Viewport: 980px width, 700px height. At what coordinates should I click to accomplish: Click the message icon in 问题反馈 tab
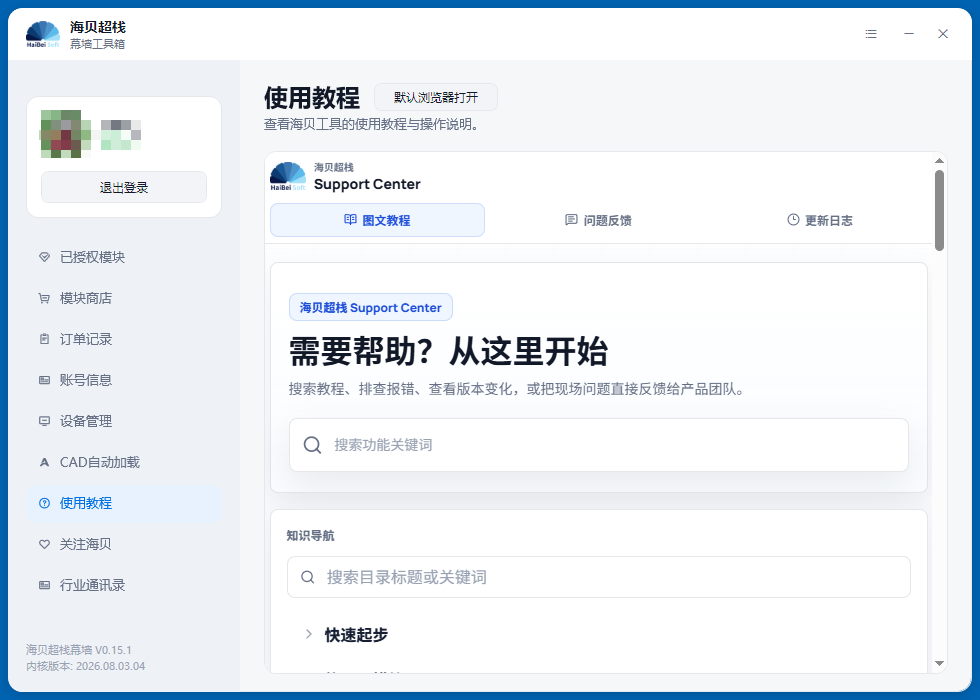pos(571,219)
